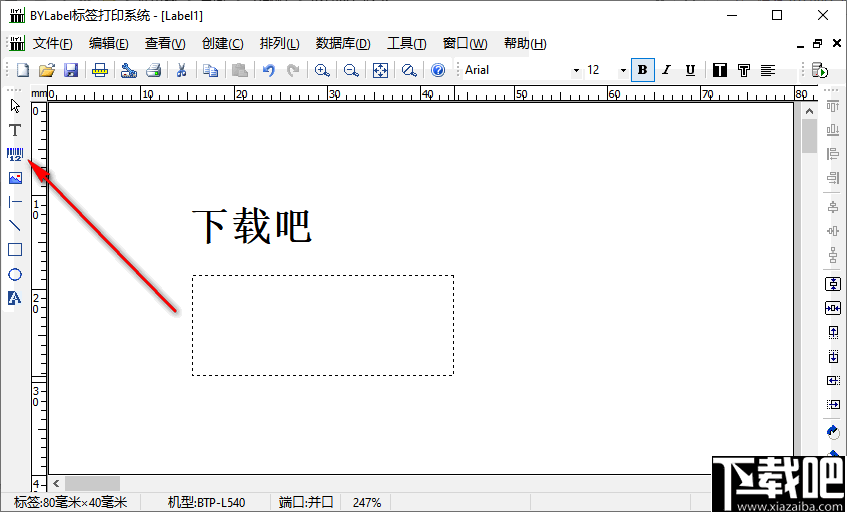
Task: Click vertical scrollbar up arrow
Action: (x=809, y=111)
